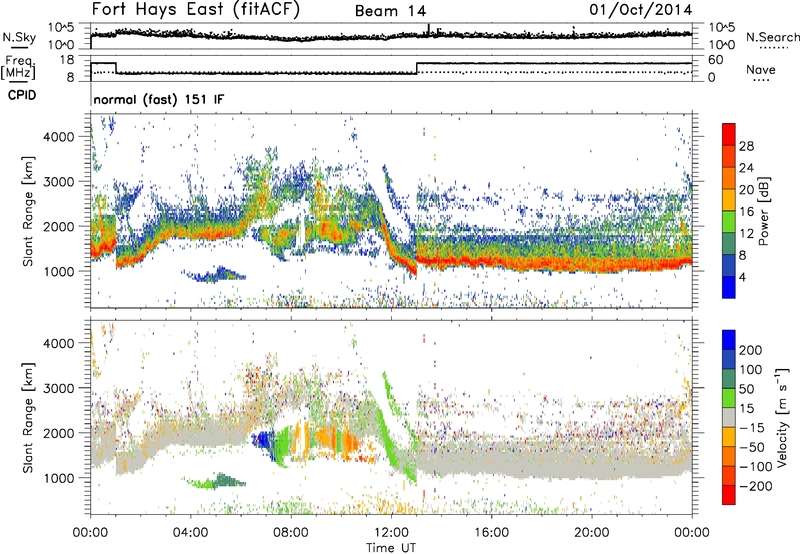Click the "12" tick on Power colorbar
800x554 pixels.
coord(746,234)
